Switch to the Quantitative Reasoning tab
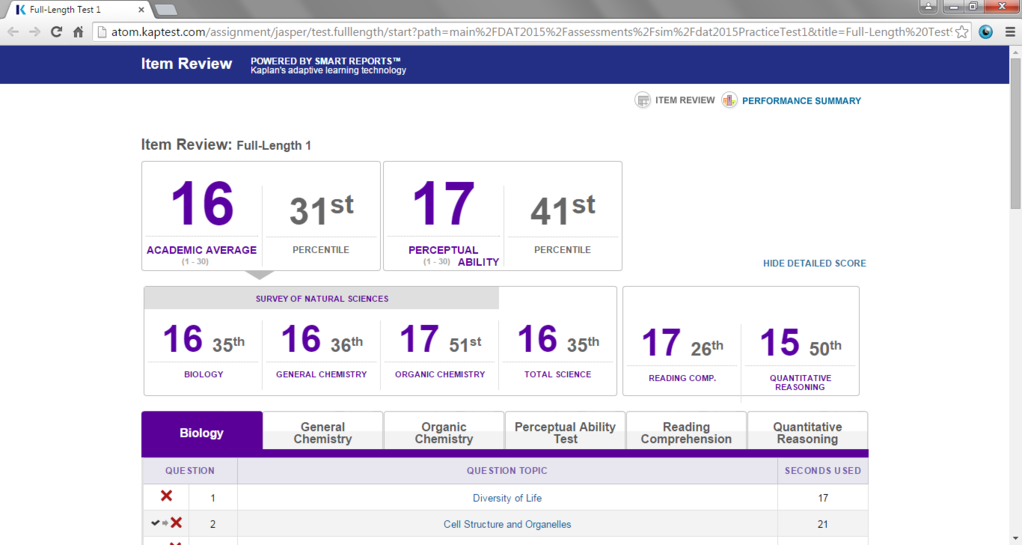This screenshot has height=545, width=1022. [x=807, y=433]
